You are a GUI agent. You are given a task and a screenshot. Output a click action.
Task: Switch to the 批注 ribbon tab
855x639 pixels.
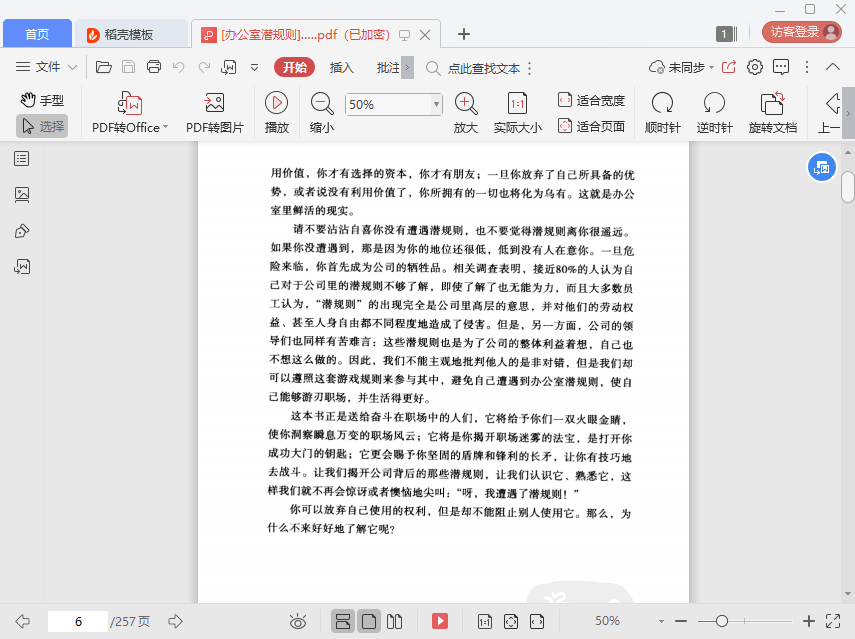388,68
